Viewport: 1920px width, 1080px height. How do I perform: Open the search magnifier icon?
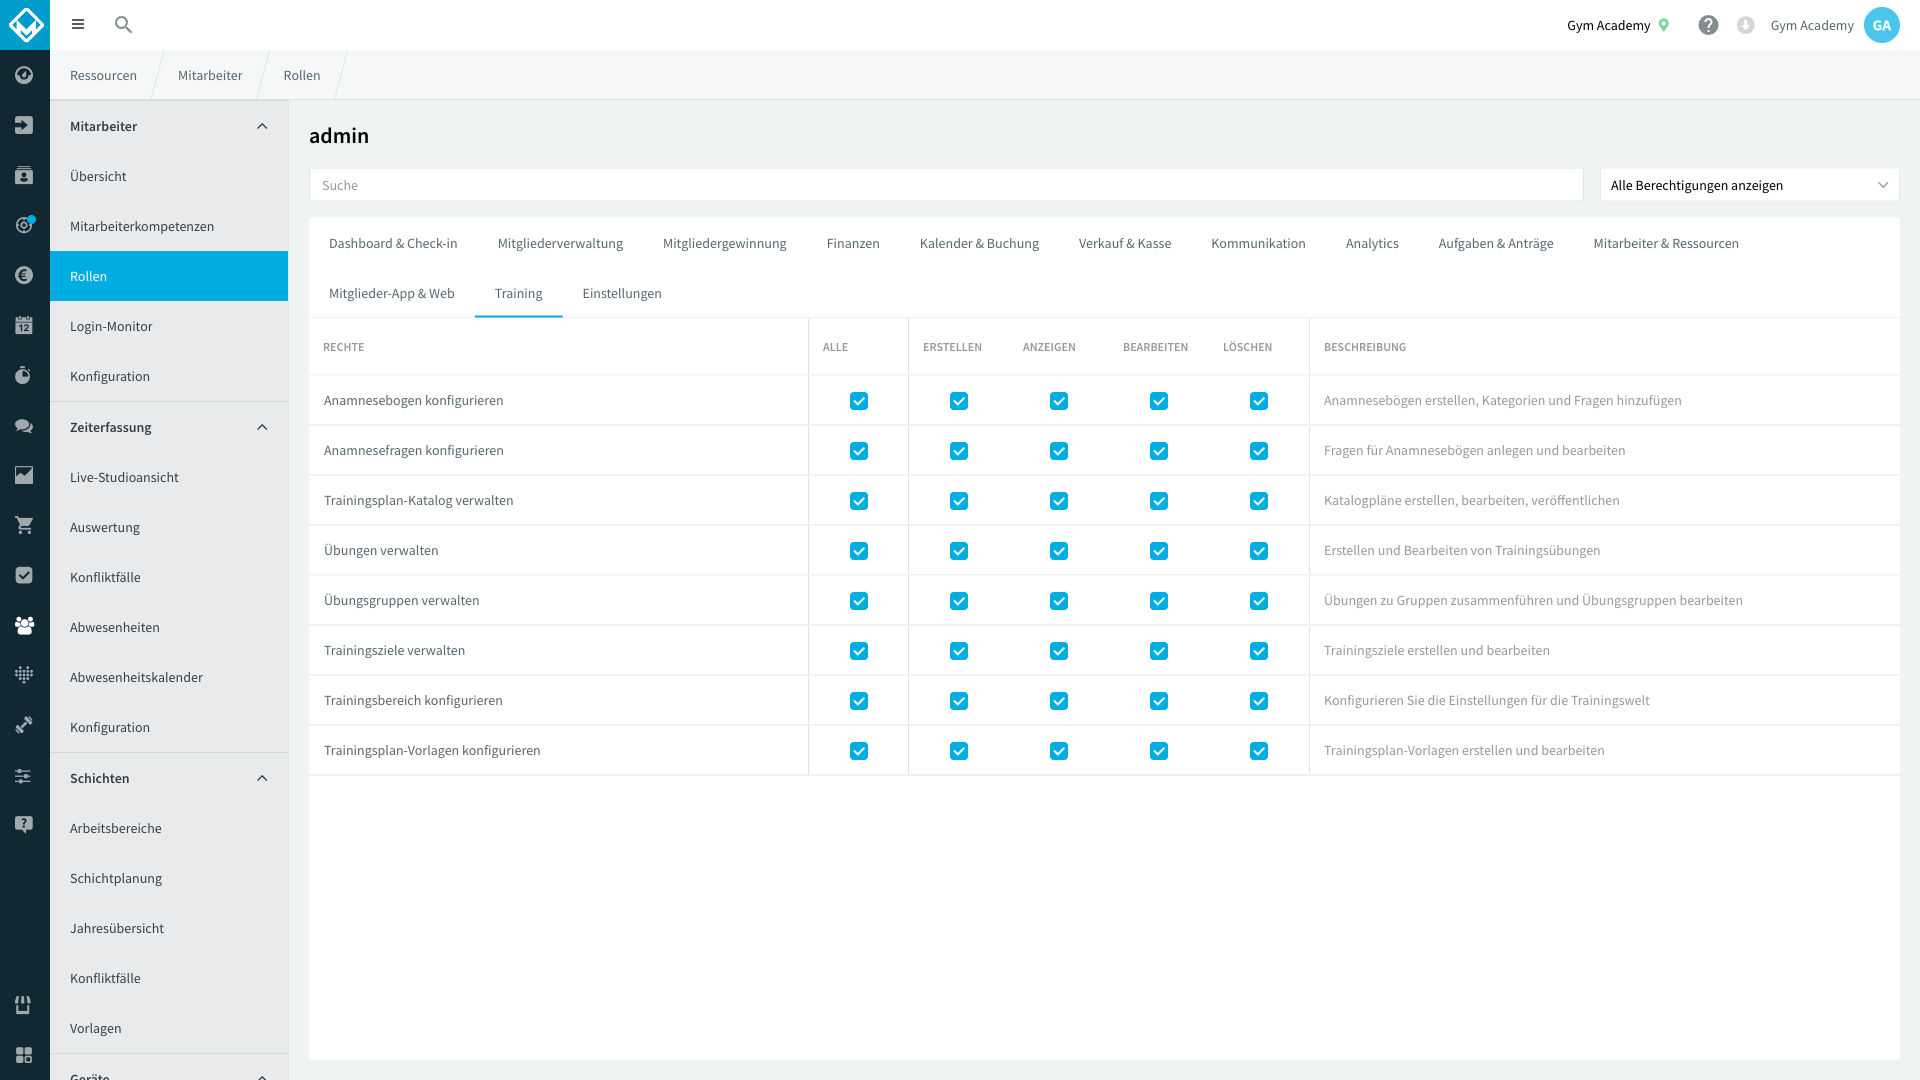[x=123, y=25]
